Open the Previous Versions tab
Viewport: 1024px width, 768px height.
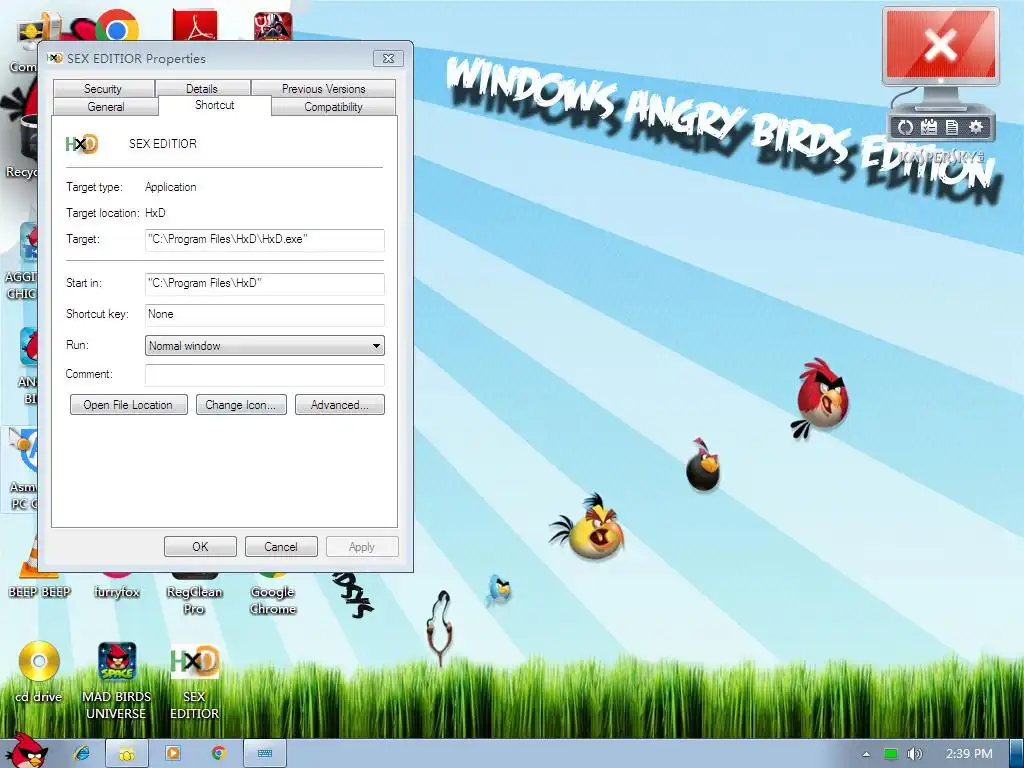pyautogui.click(x=323, y=88)
